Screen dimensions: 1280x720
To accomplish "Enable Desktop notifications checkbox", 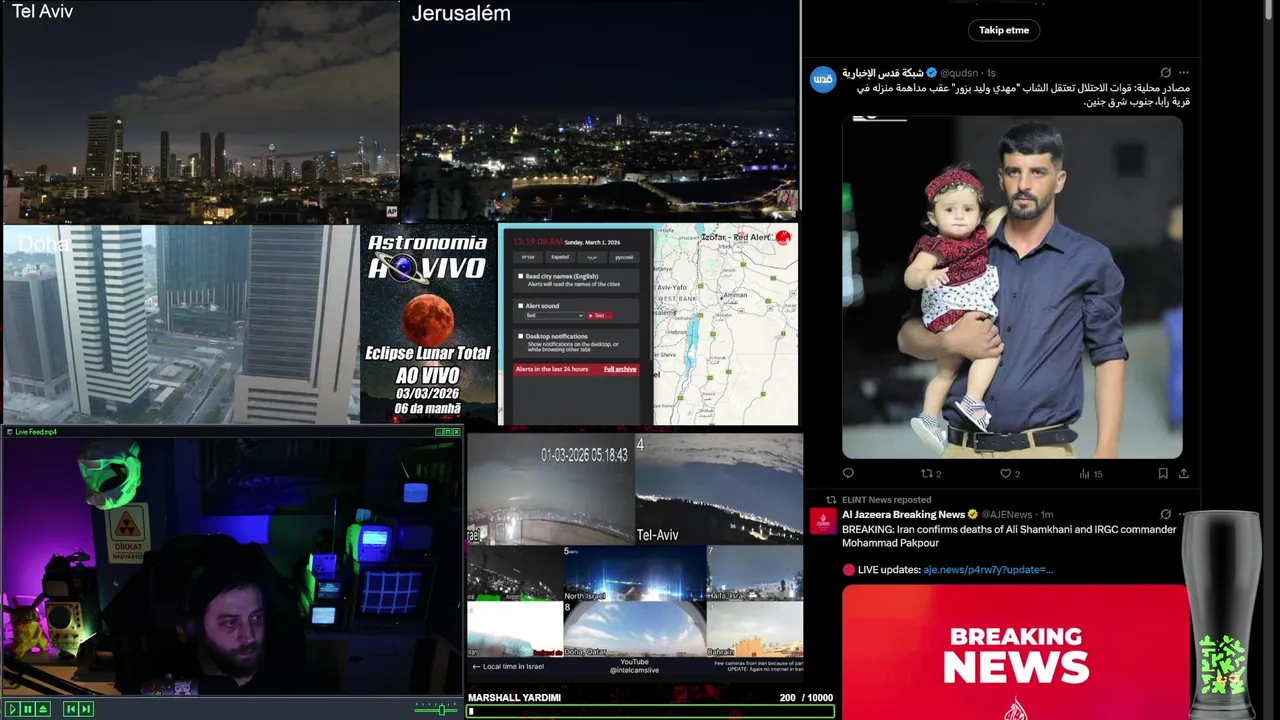I will (521, 336).
